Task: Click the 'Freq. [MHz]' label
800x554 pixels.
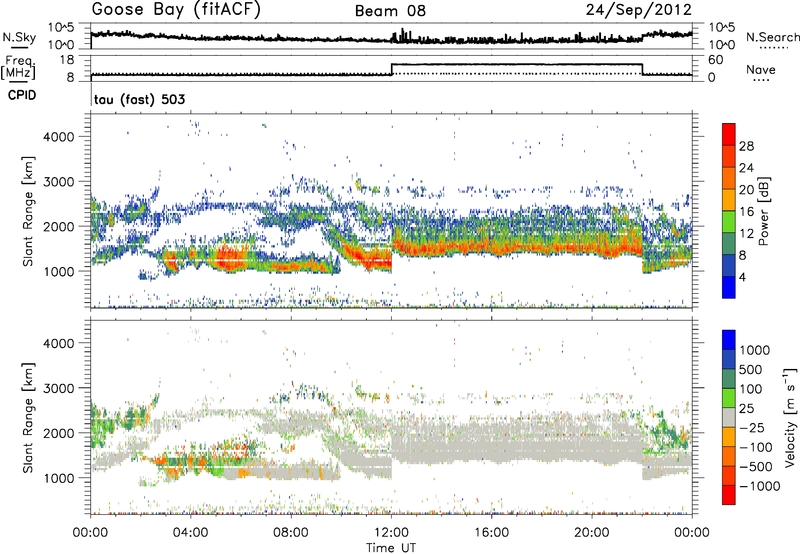Action: coord(18,67)
